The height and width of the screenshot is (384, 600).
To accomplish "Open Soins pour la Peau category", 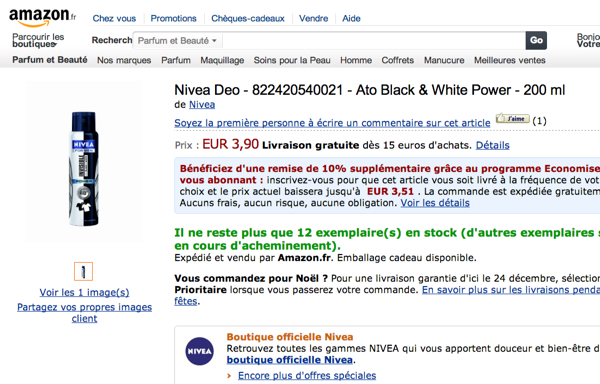I will (292, 60).
